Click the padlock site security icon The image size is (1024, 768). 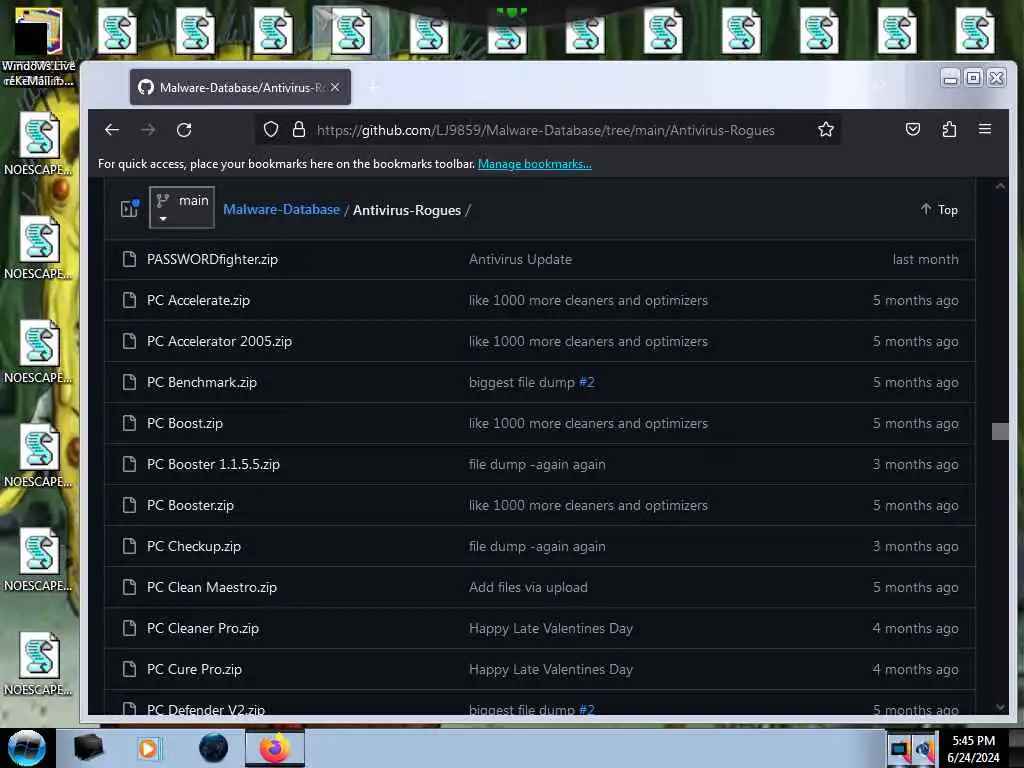click(x=299, y=129)
